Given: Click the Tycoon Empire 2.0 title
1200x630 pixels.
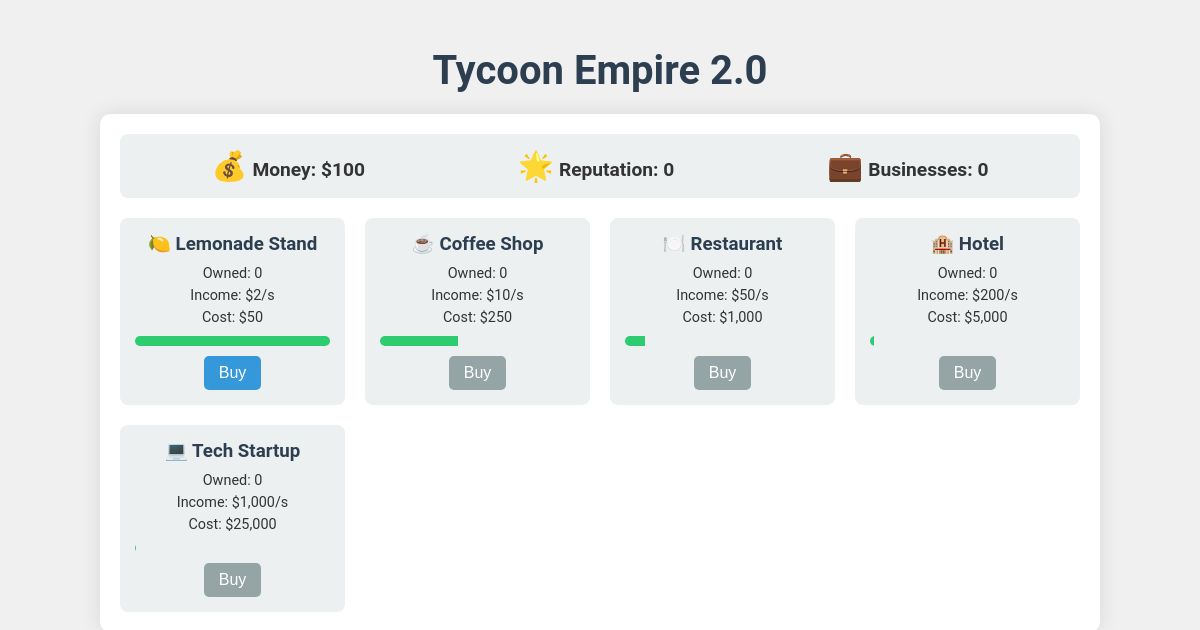Looking at the screenshot, I should pyautogui.click(x=599, y=69).
